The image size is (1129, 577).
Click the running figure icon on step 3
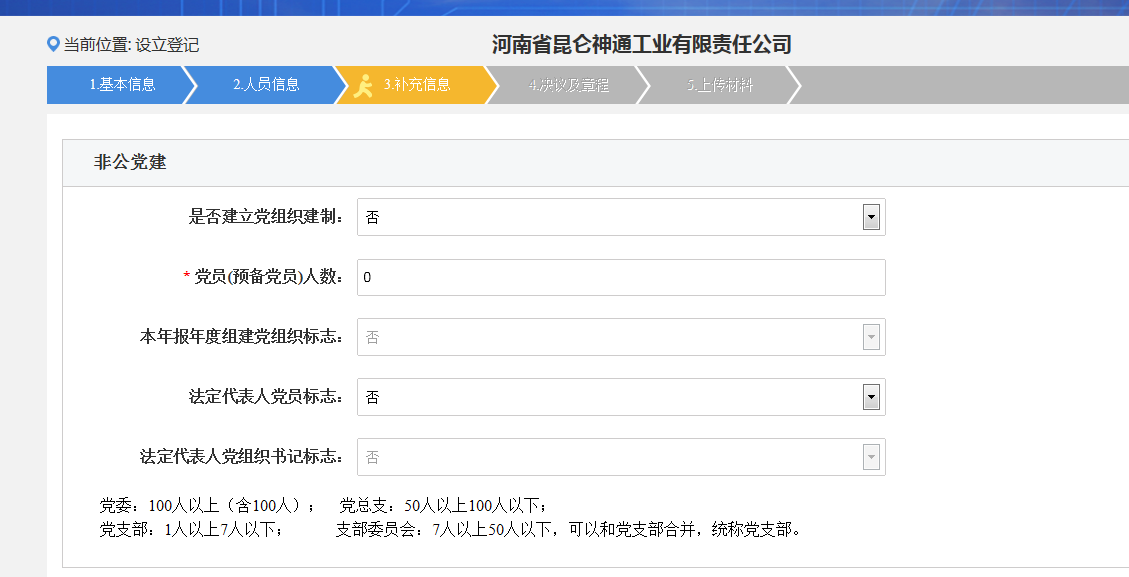click(x=364, y=85)
